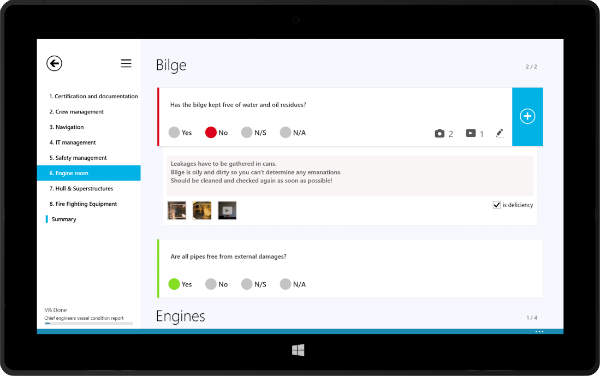The image size is (600, 376).
Task: Click the pencil edit note icon
Action: [499, 133]
